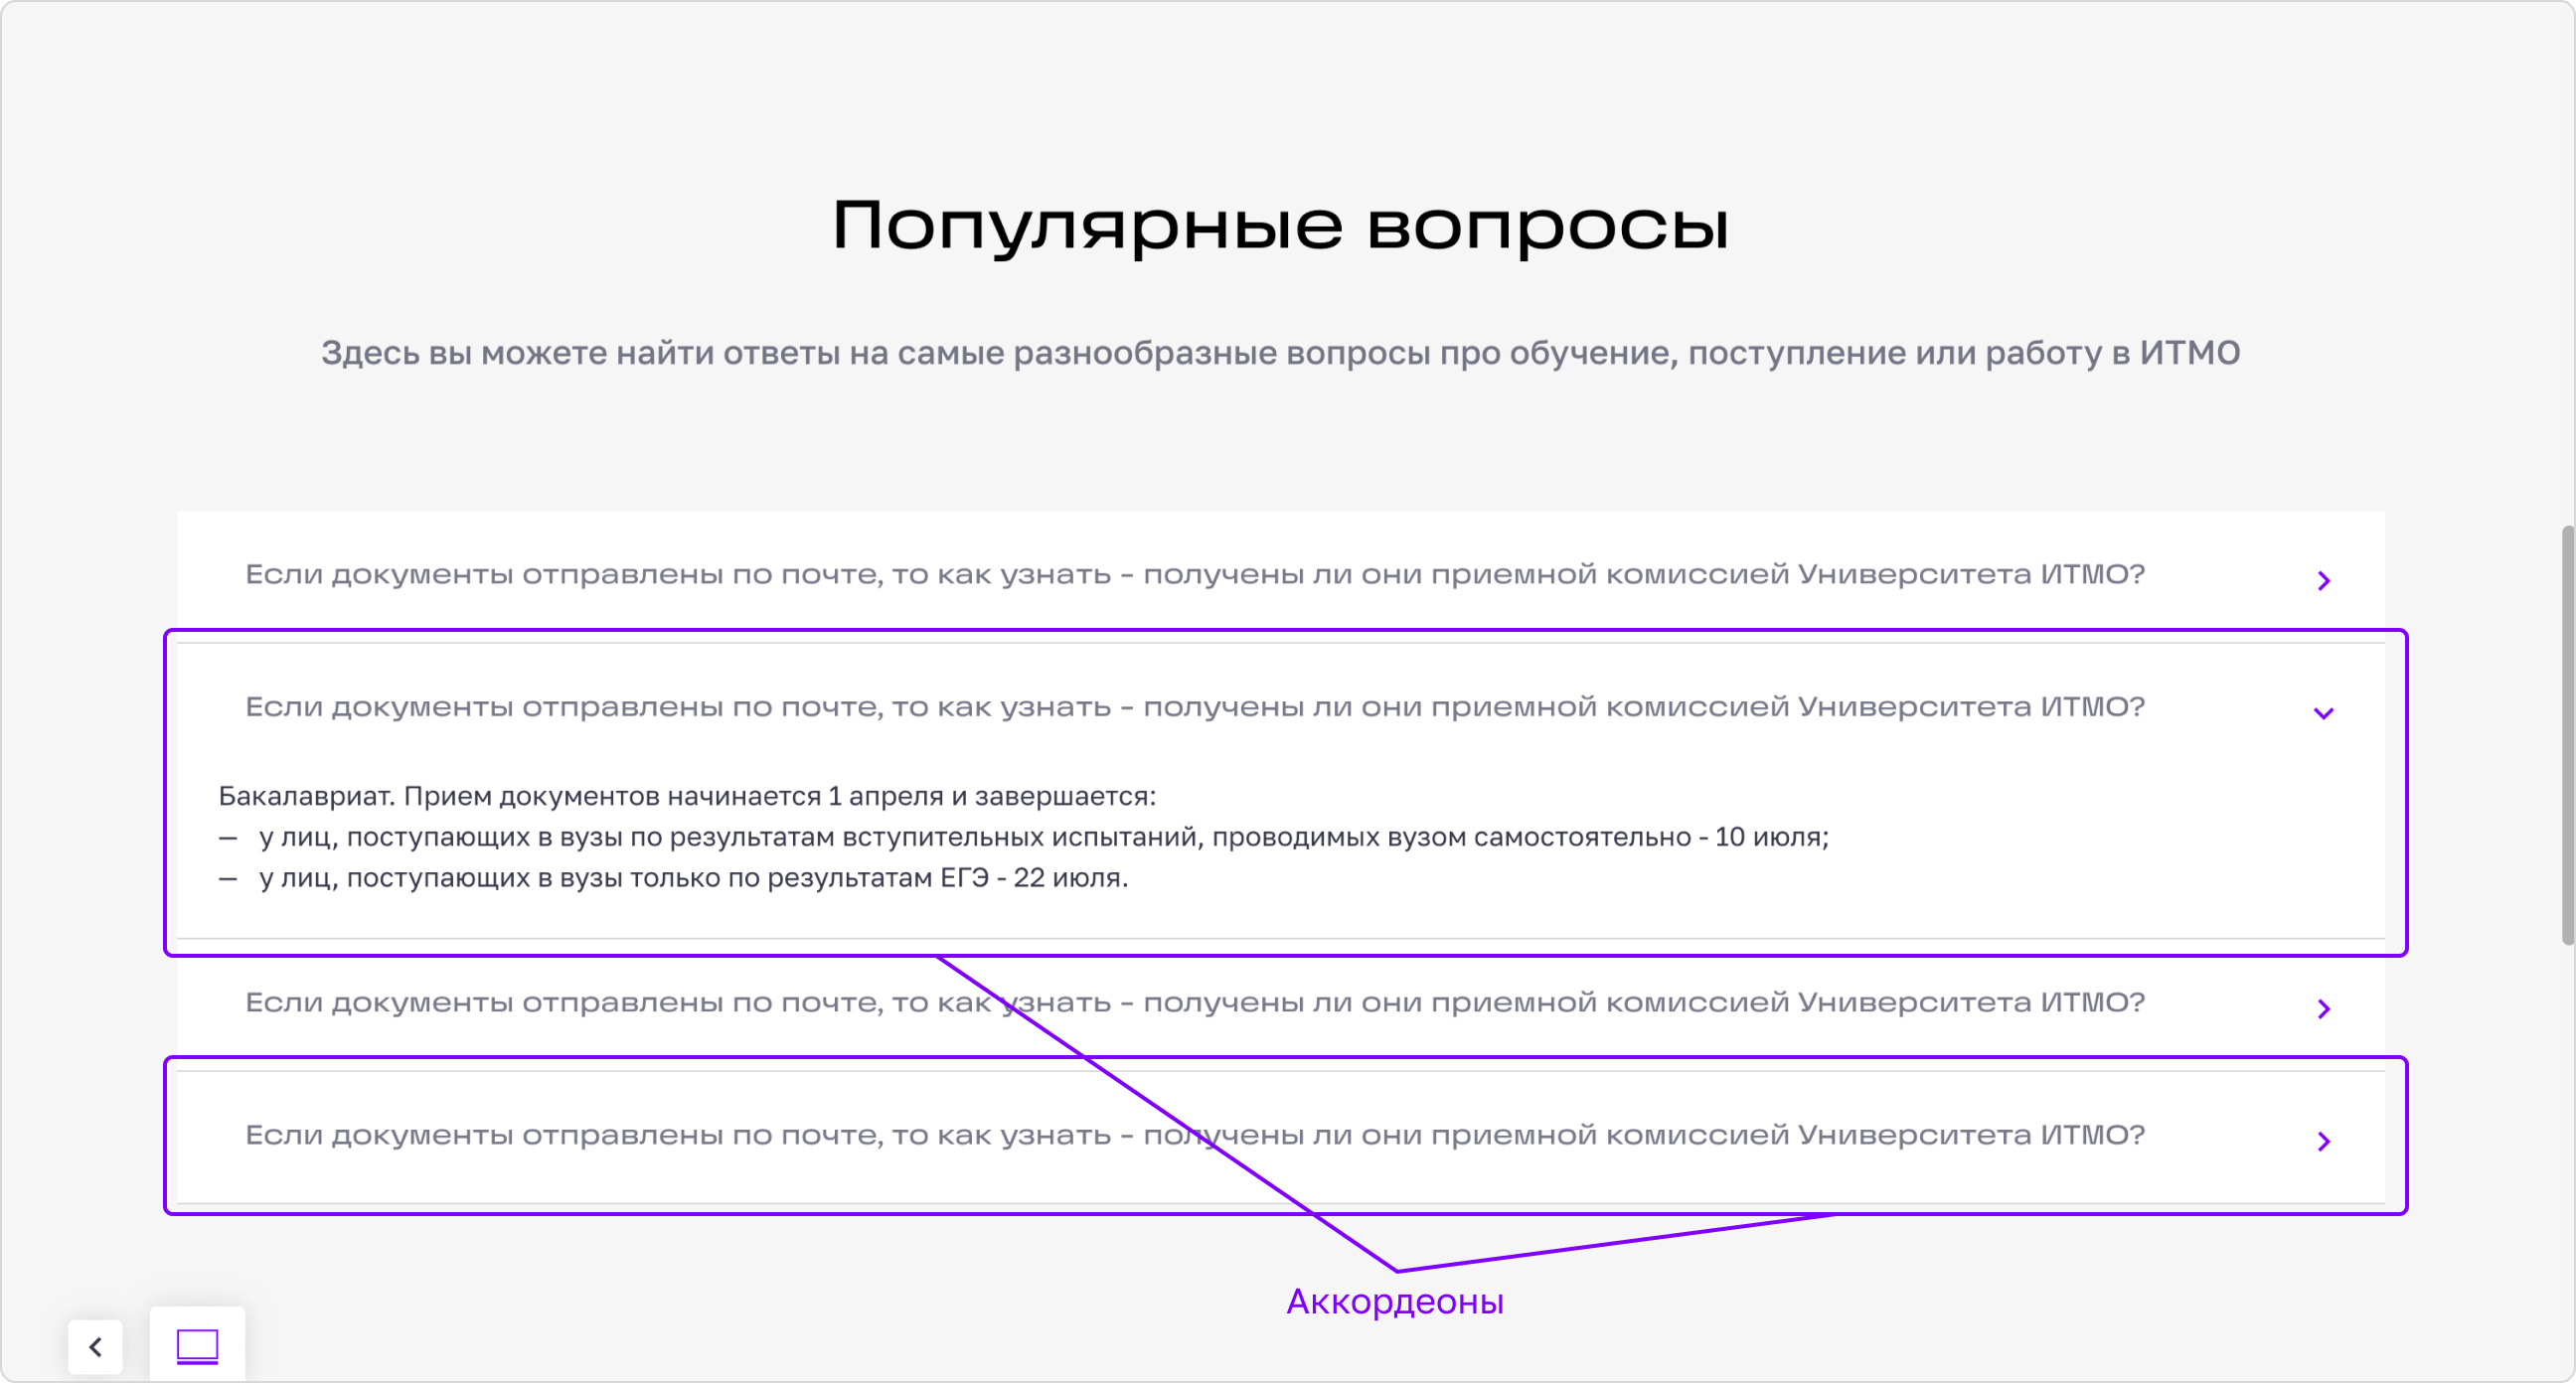Click the back arrow button at bottom left

[x=95, y=1346]
